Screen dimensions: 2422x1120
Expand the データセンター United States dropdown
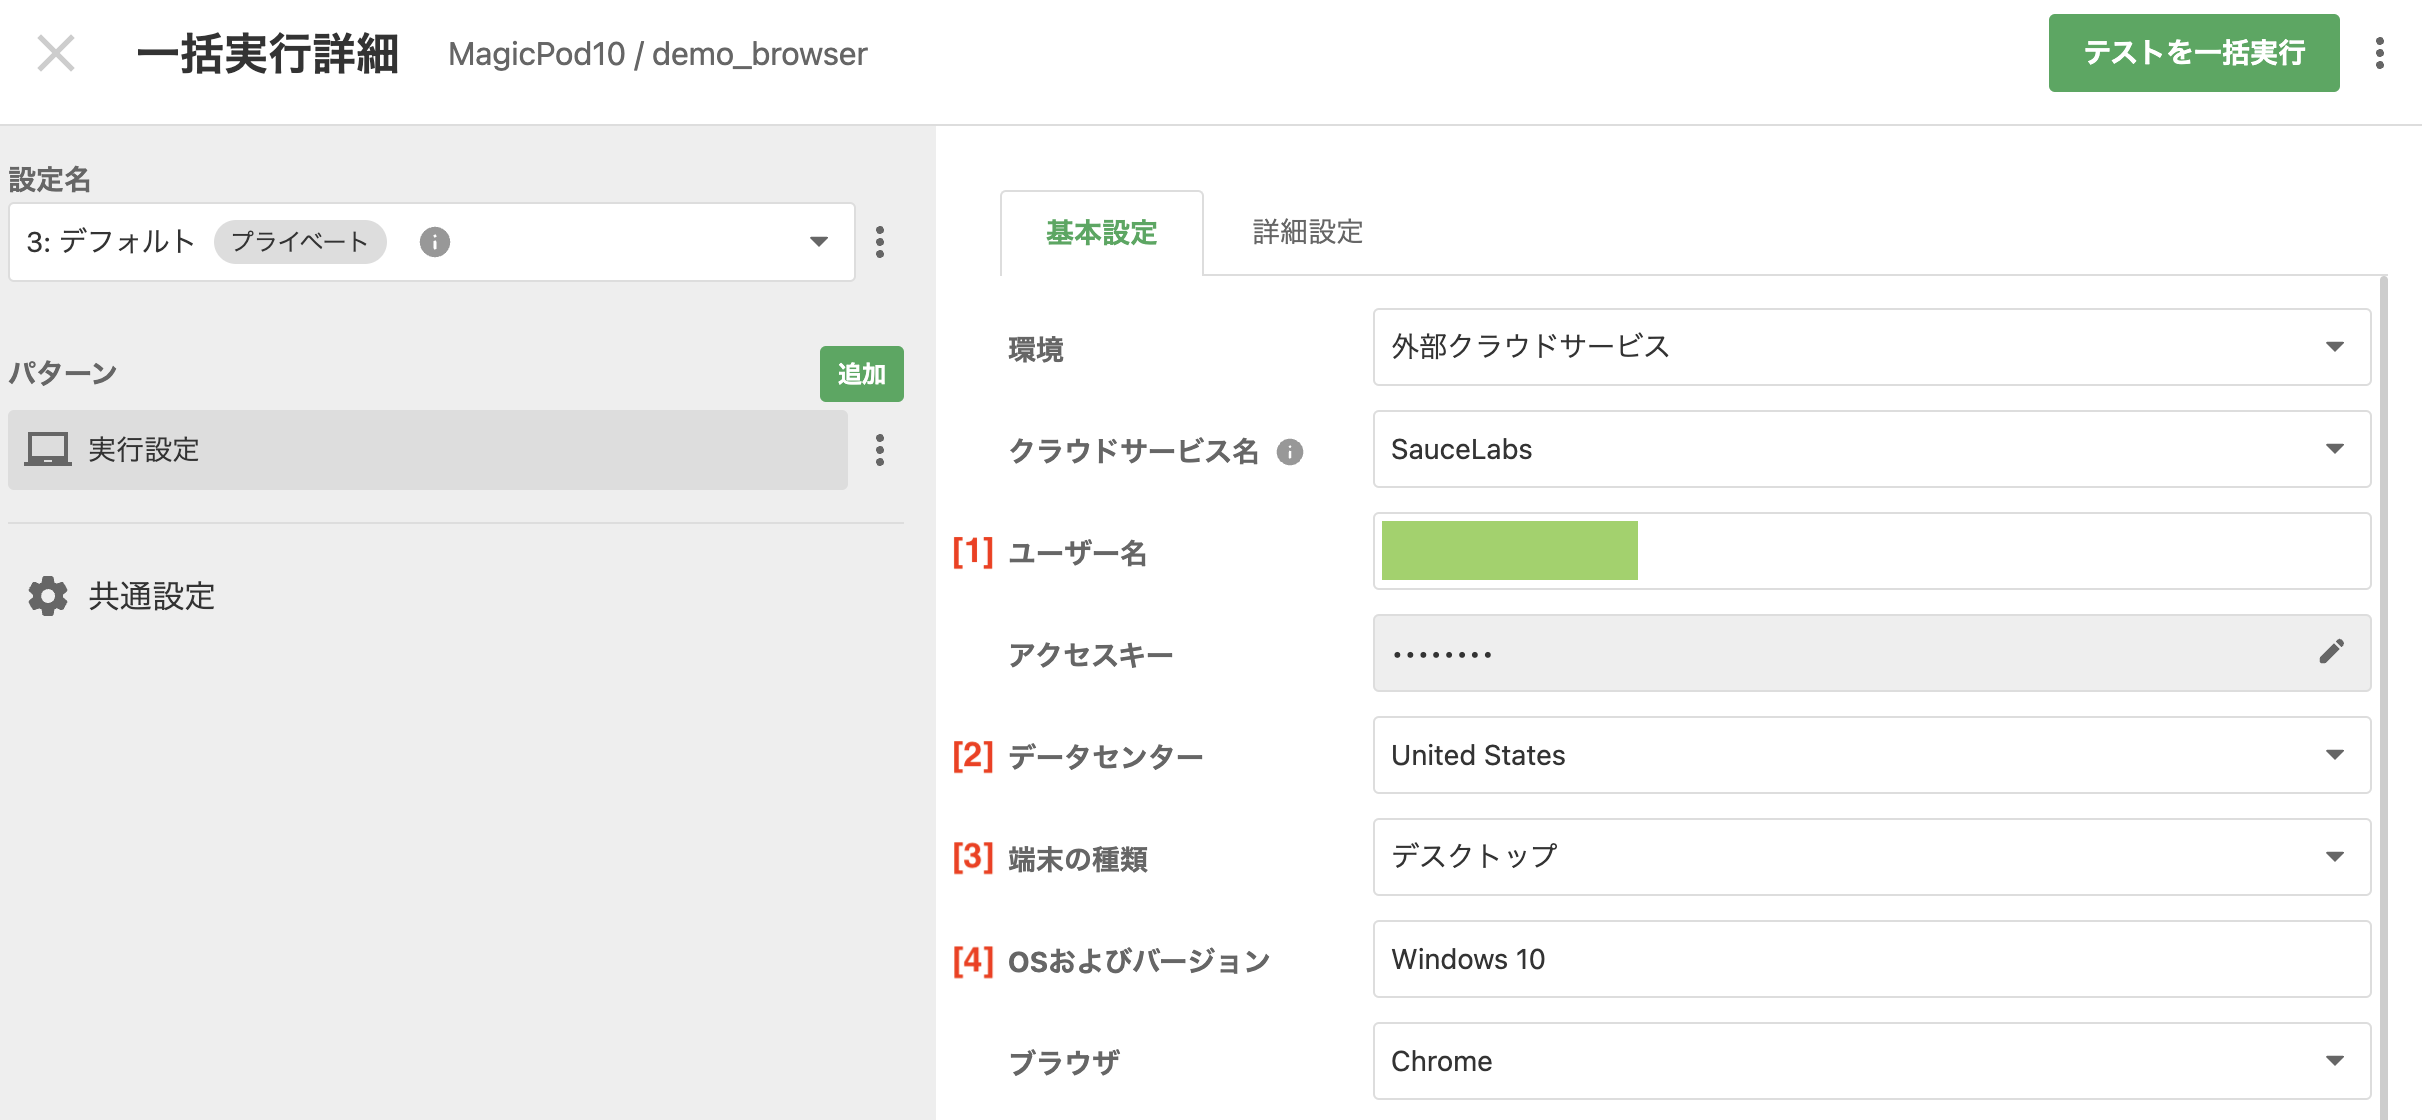pyautogui.click(x=1872, y=755)
